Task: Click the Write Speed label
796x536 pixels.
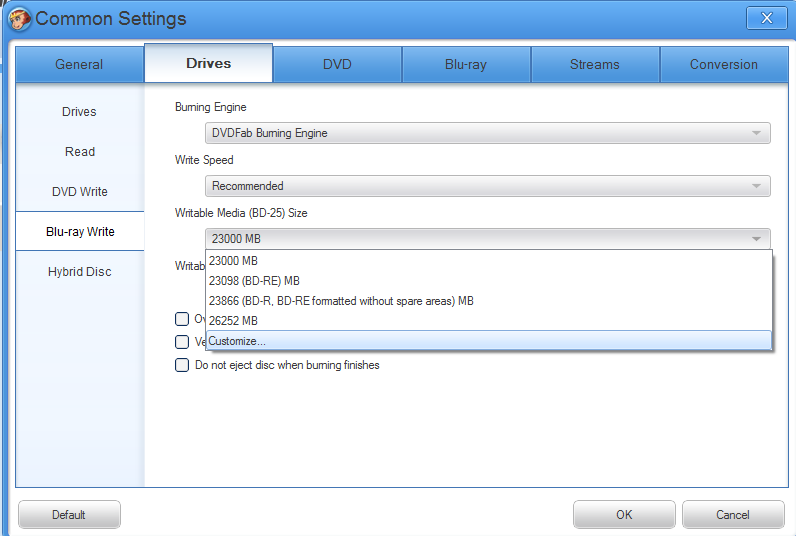Action: point(204,160)
